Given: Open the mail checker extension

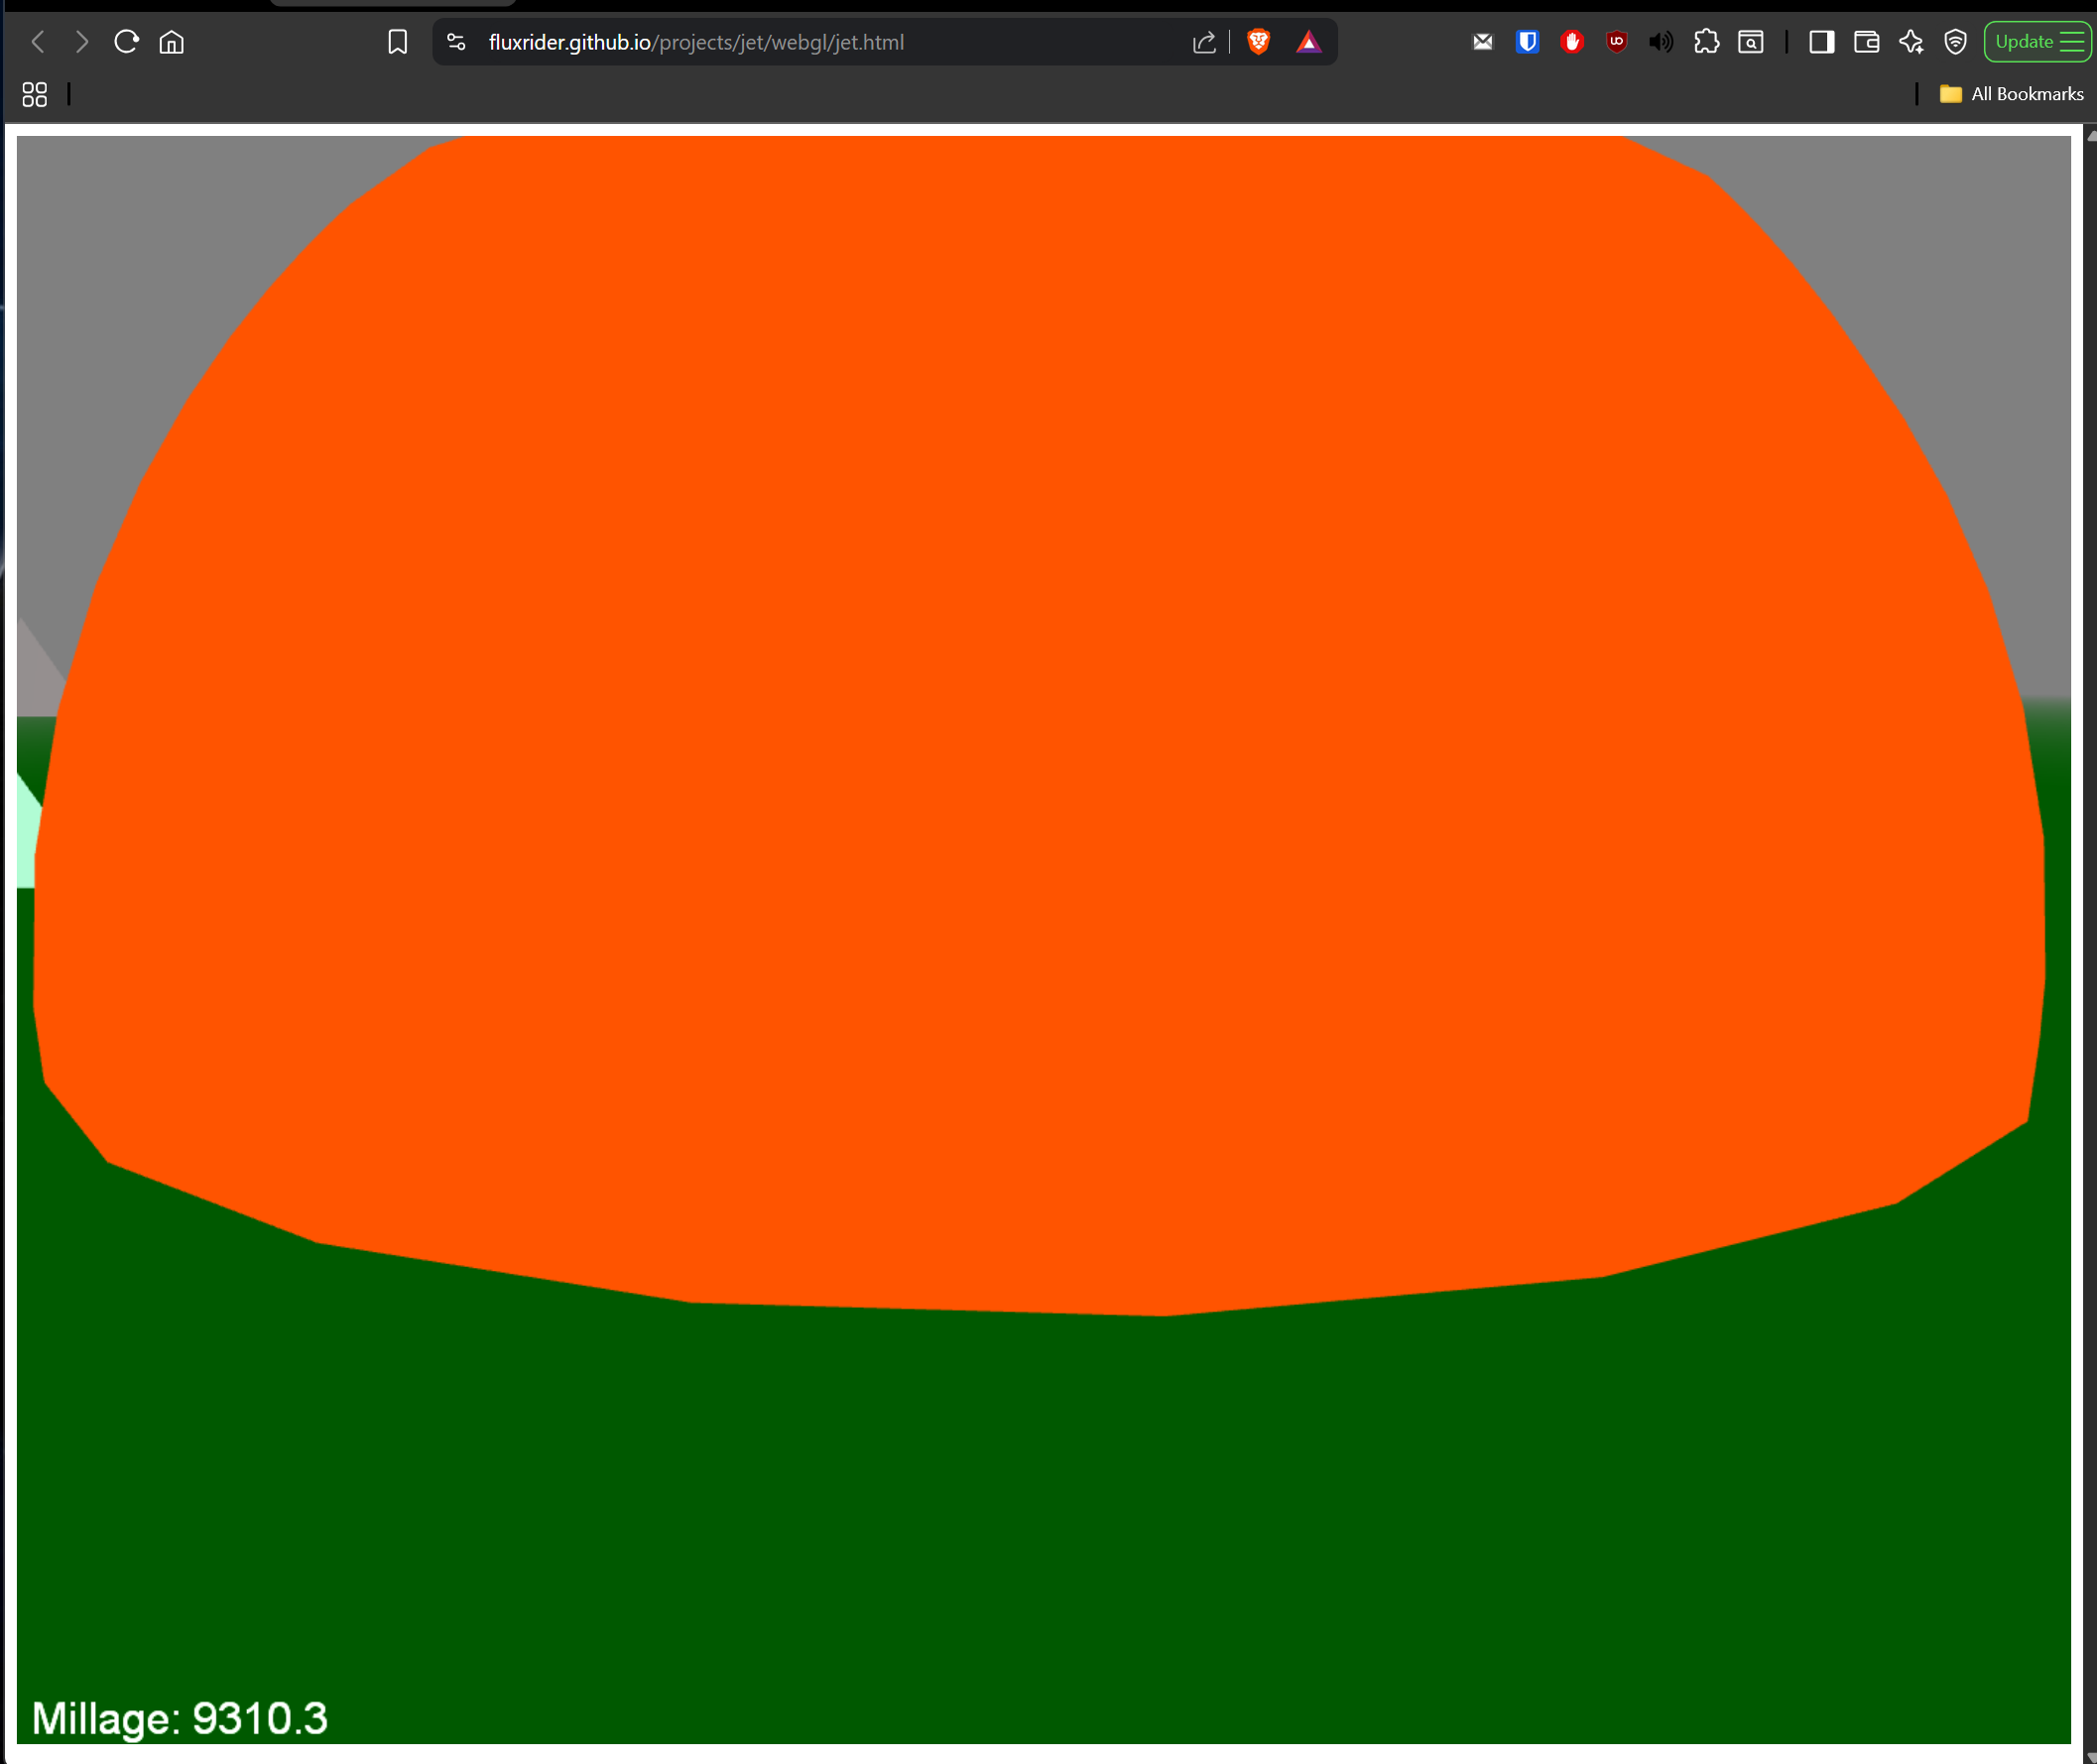Looking at the screenshot, I should pos(1482,42).
